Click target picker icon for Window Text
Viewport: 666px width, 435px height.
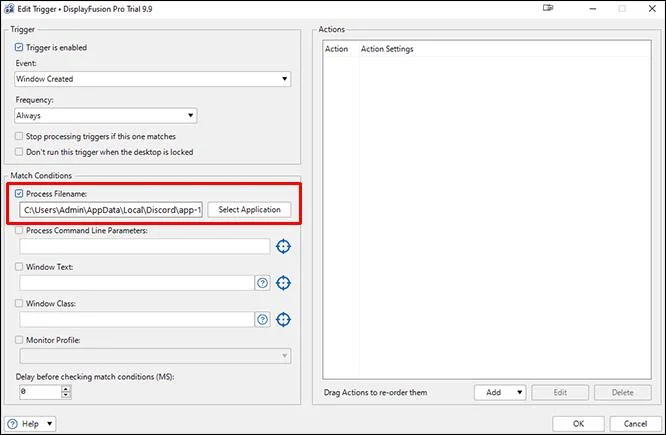coord(283,283)
